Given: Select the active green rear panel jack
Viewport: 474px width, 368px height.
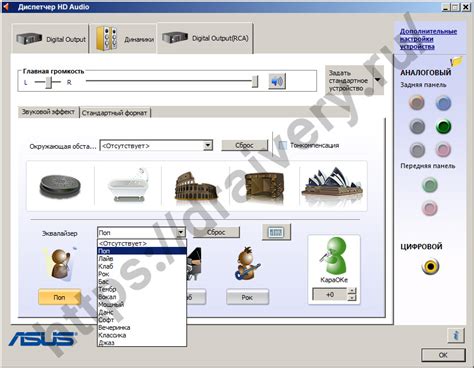Looking at the screenshot, I should coord(443,127).
